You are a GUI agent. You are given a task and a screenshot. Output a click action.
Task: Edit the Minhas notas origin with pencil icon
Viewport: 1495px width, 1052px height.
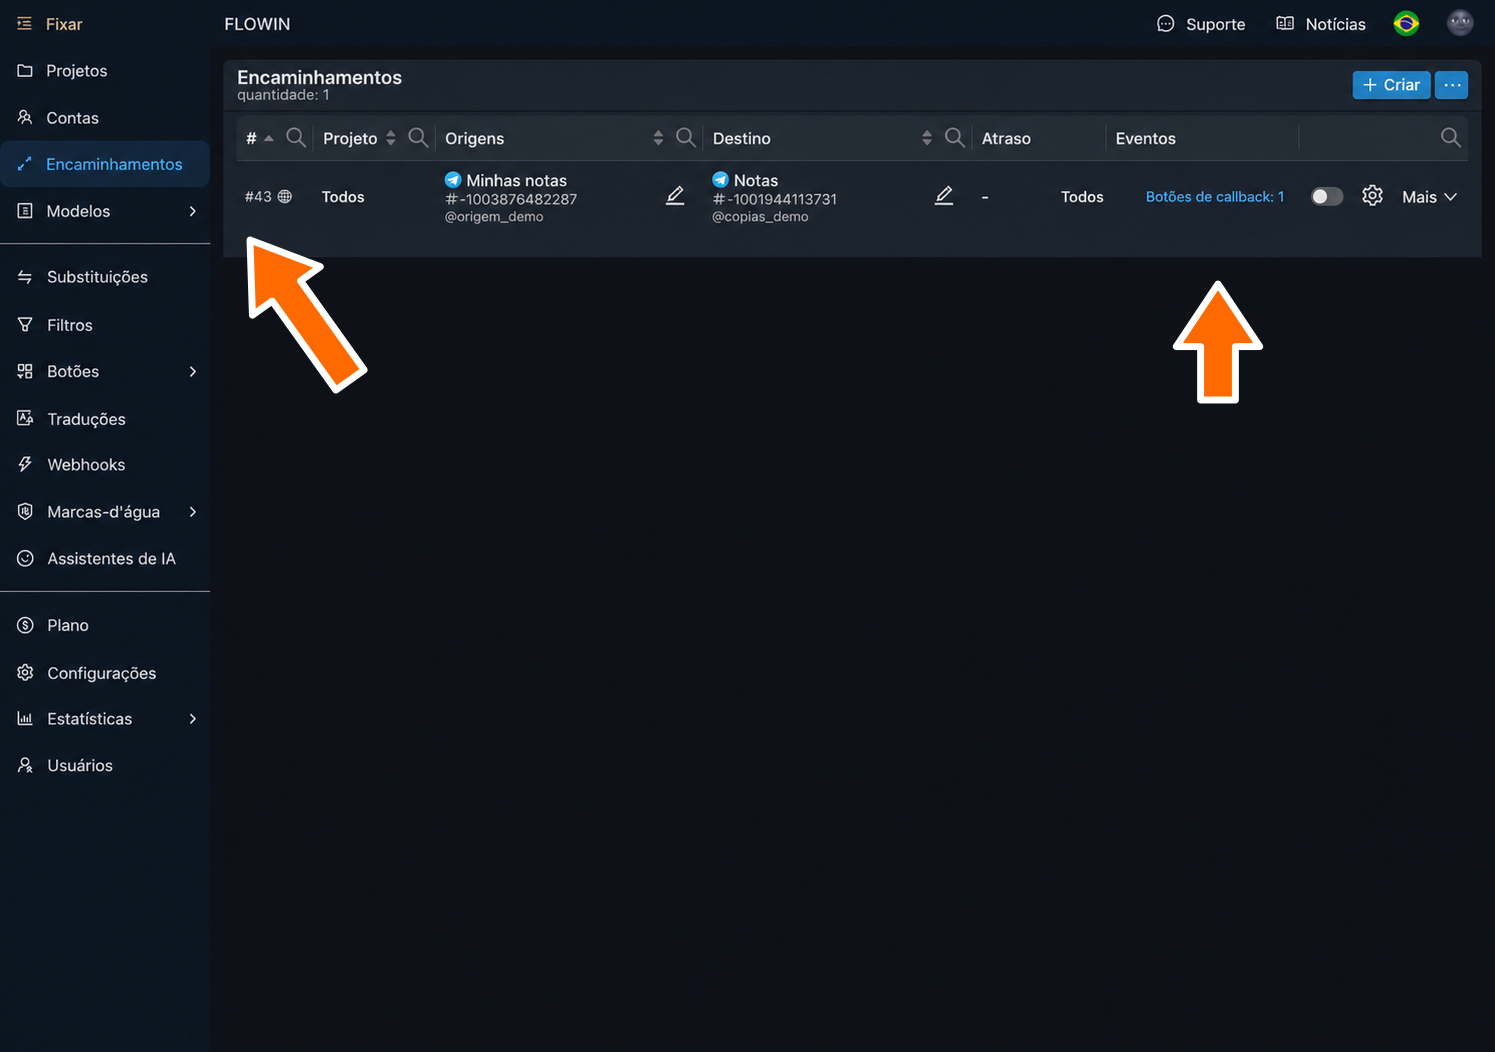click(x=675, y=196)
